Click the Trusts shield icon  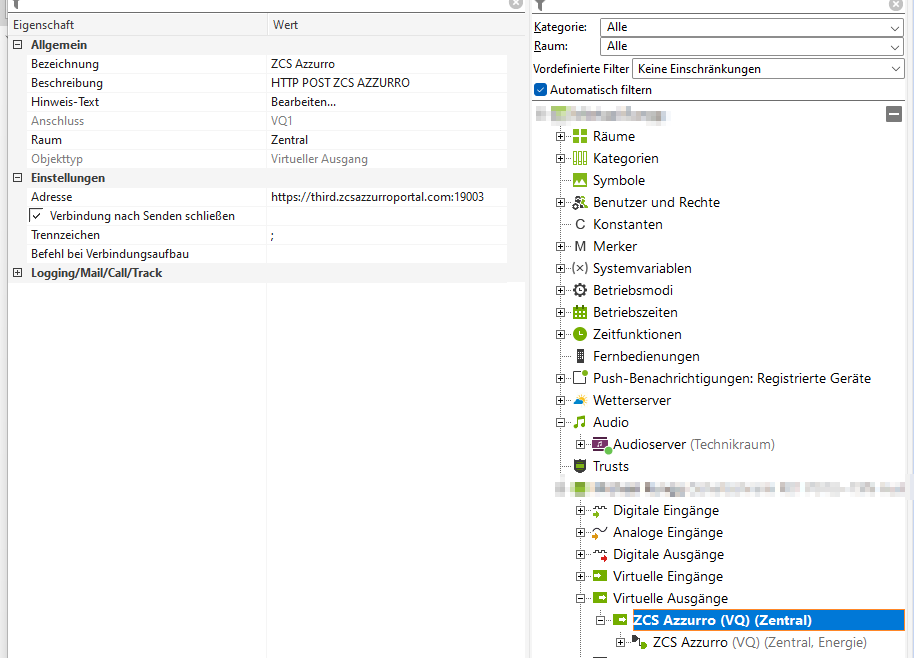[x=580, y=467]
